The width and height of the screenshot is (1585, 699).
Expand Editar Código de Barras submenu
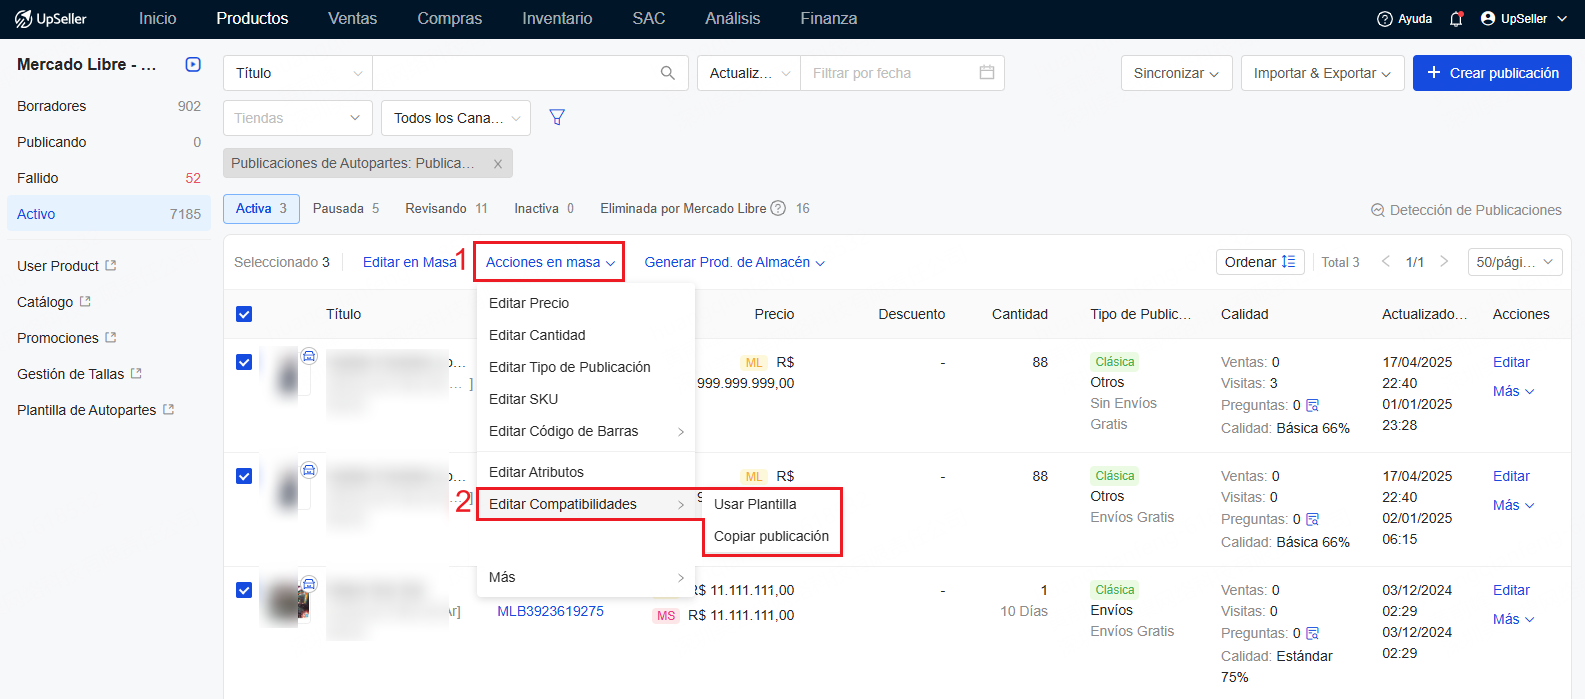pyautogui.click(x=586, y=431)
